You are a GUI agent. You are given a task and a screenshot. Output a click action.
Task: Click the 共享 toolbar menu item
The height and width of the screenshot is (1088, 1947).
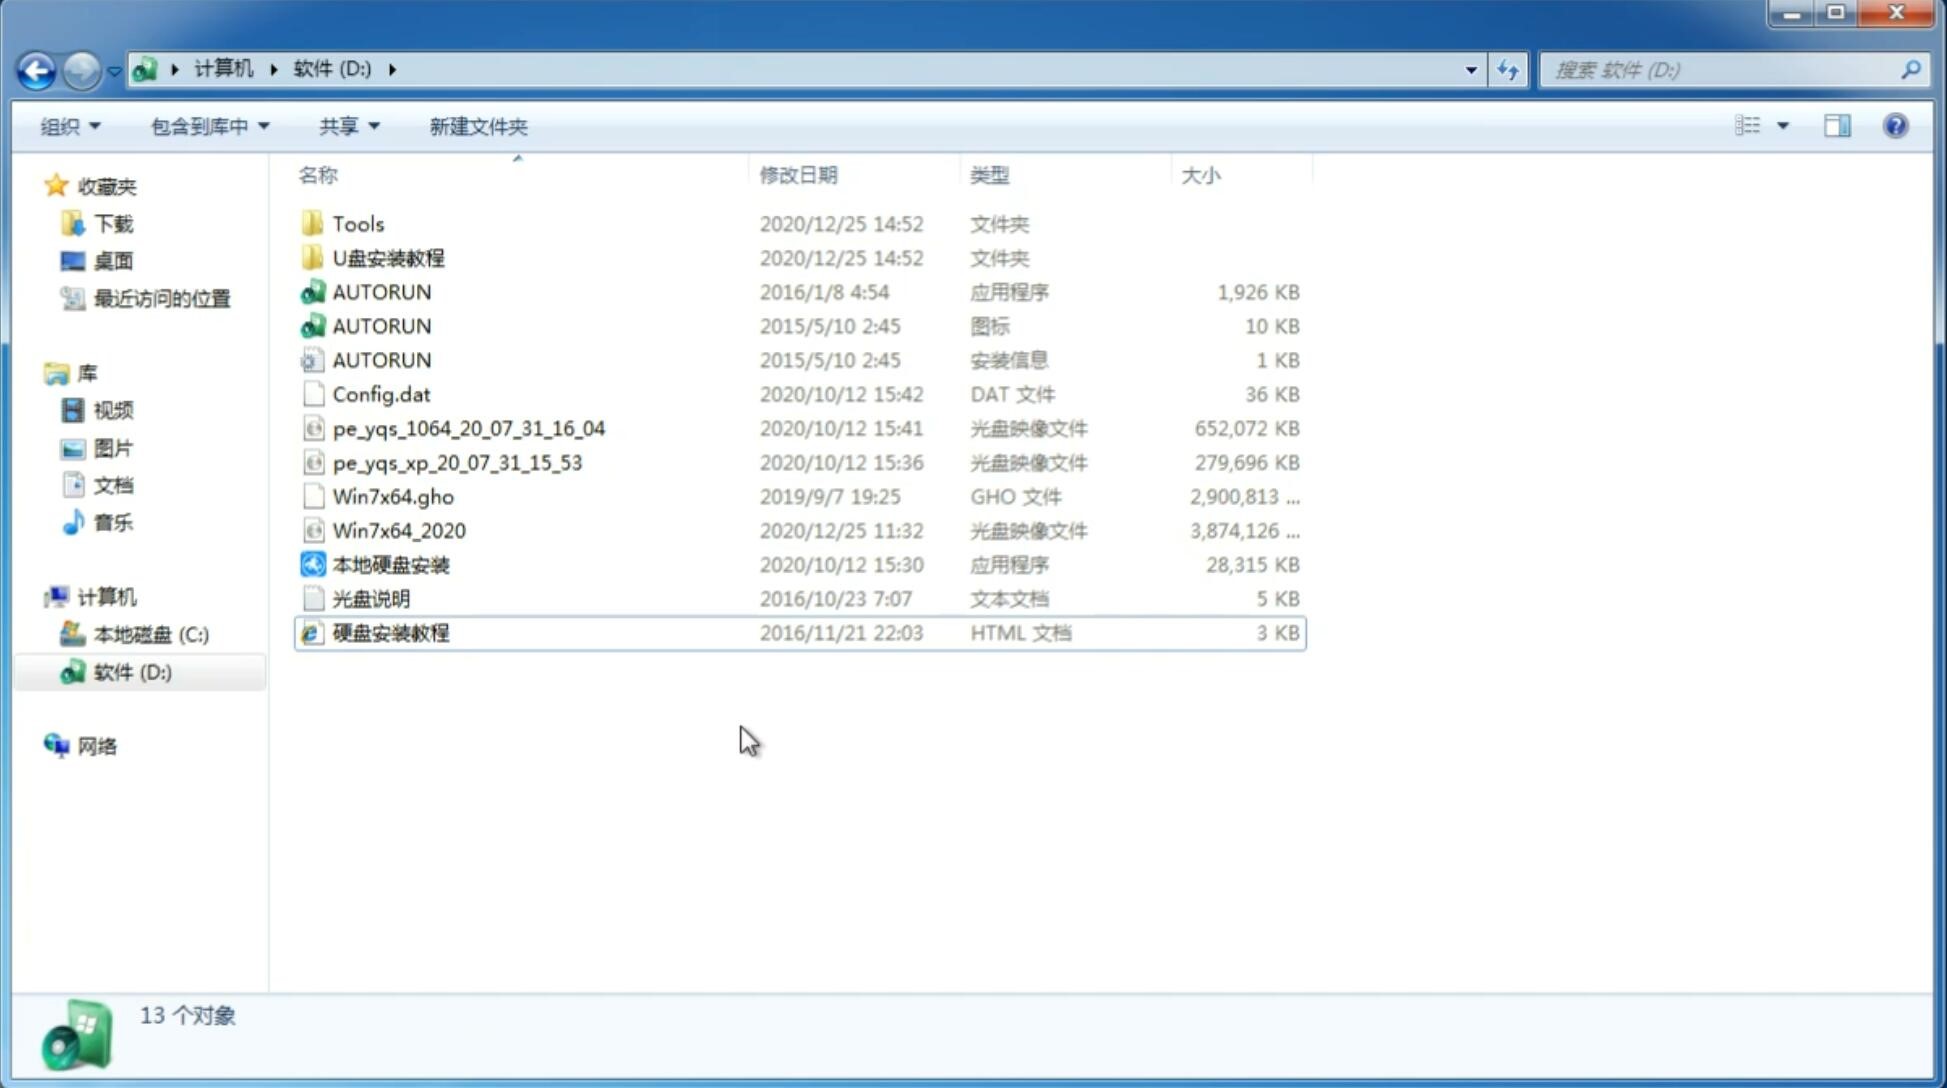(346, 126)
